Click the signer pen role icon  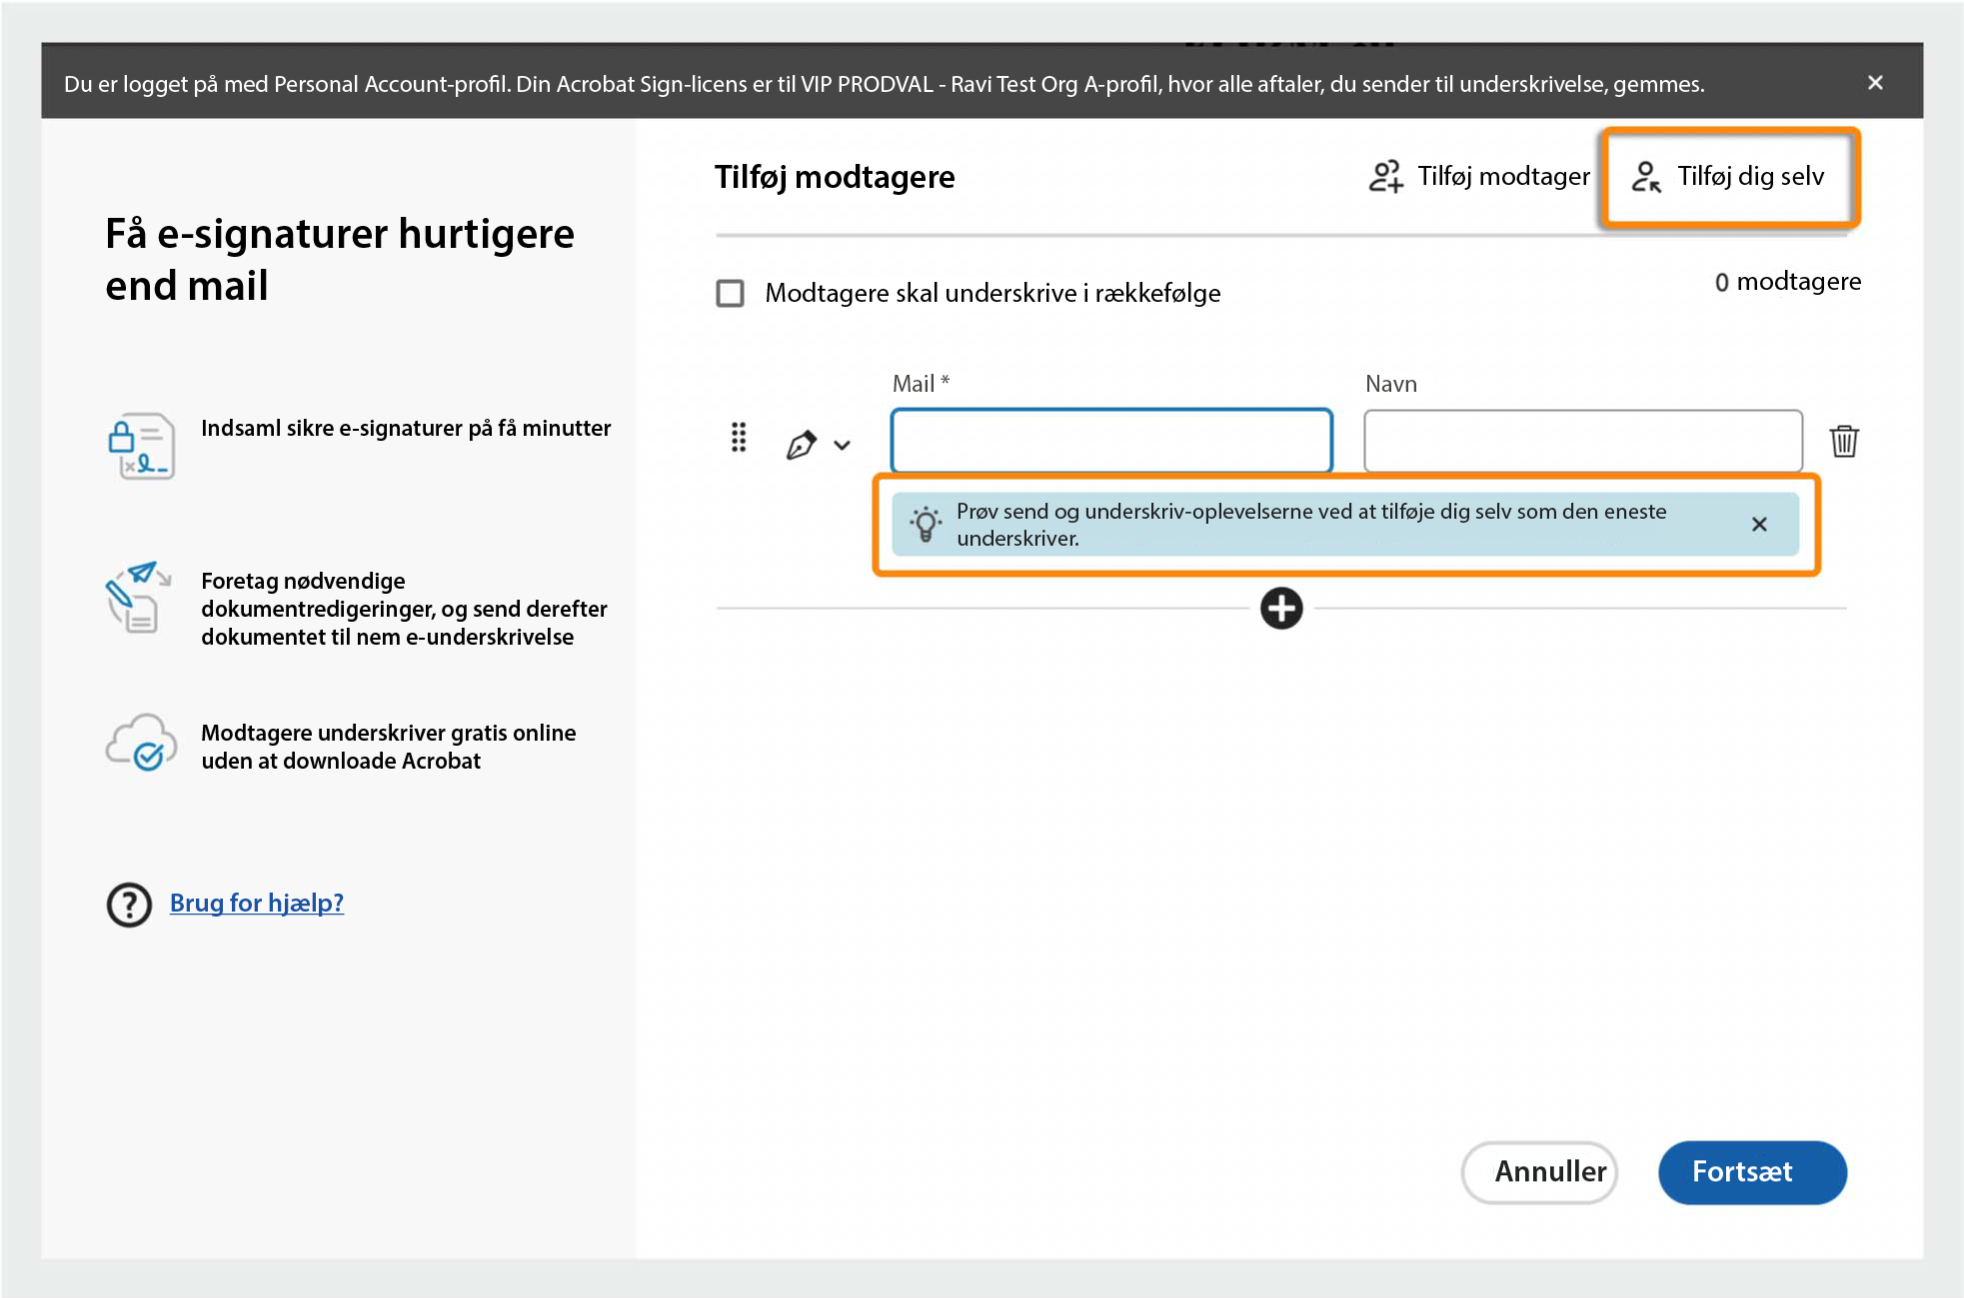coord(800,444)
